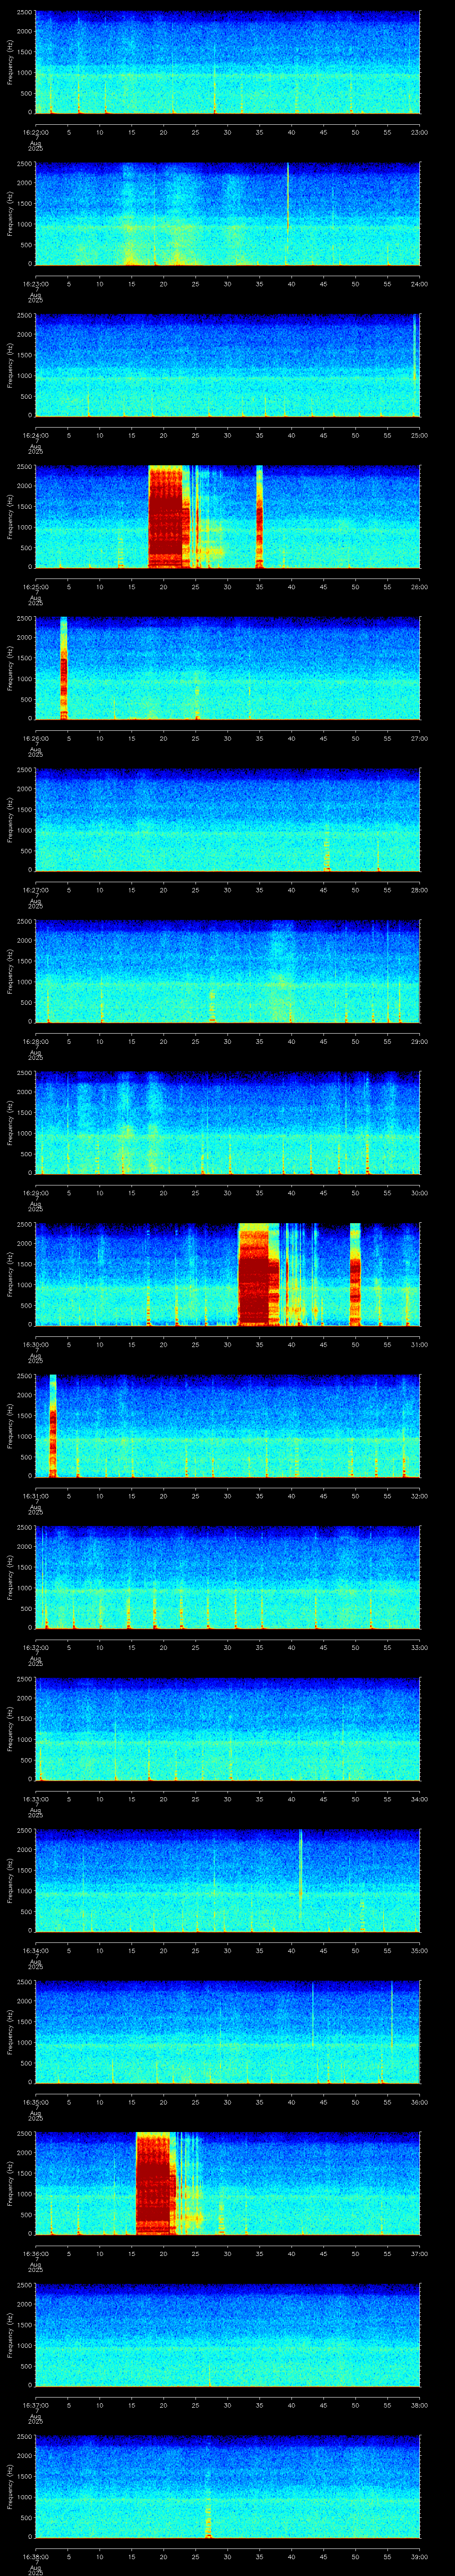This screenshot has width=455, height=2576.
Task: Select the 16:25:00 time axis label
Action: click(x=35, y=587)
